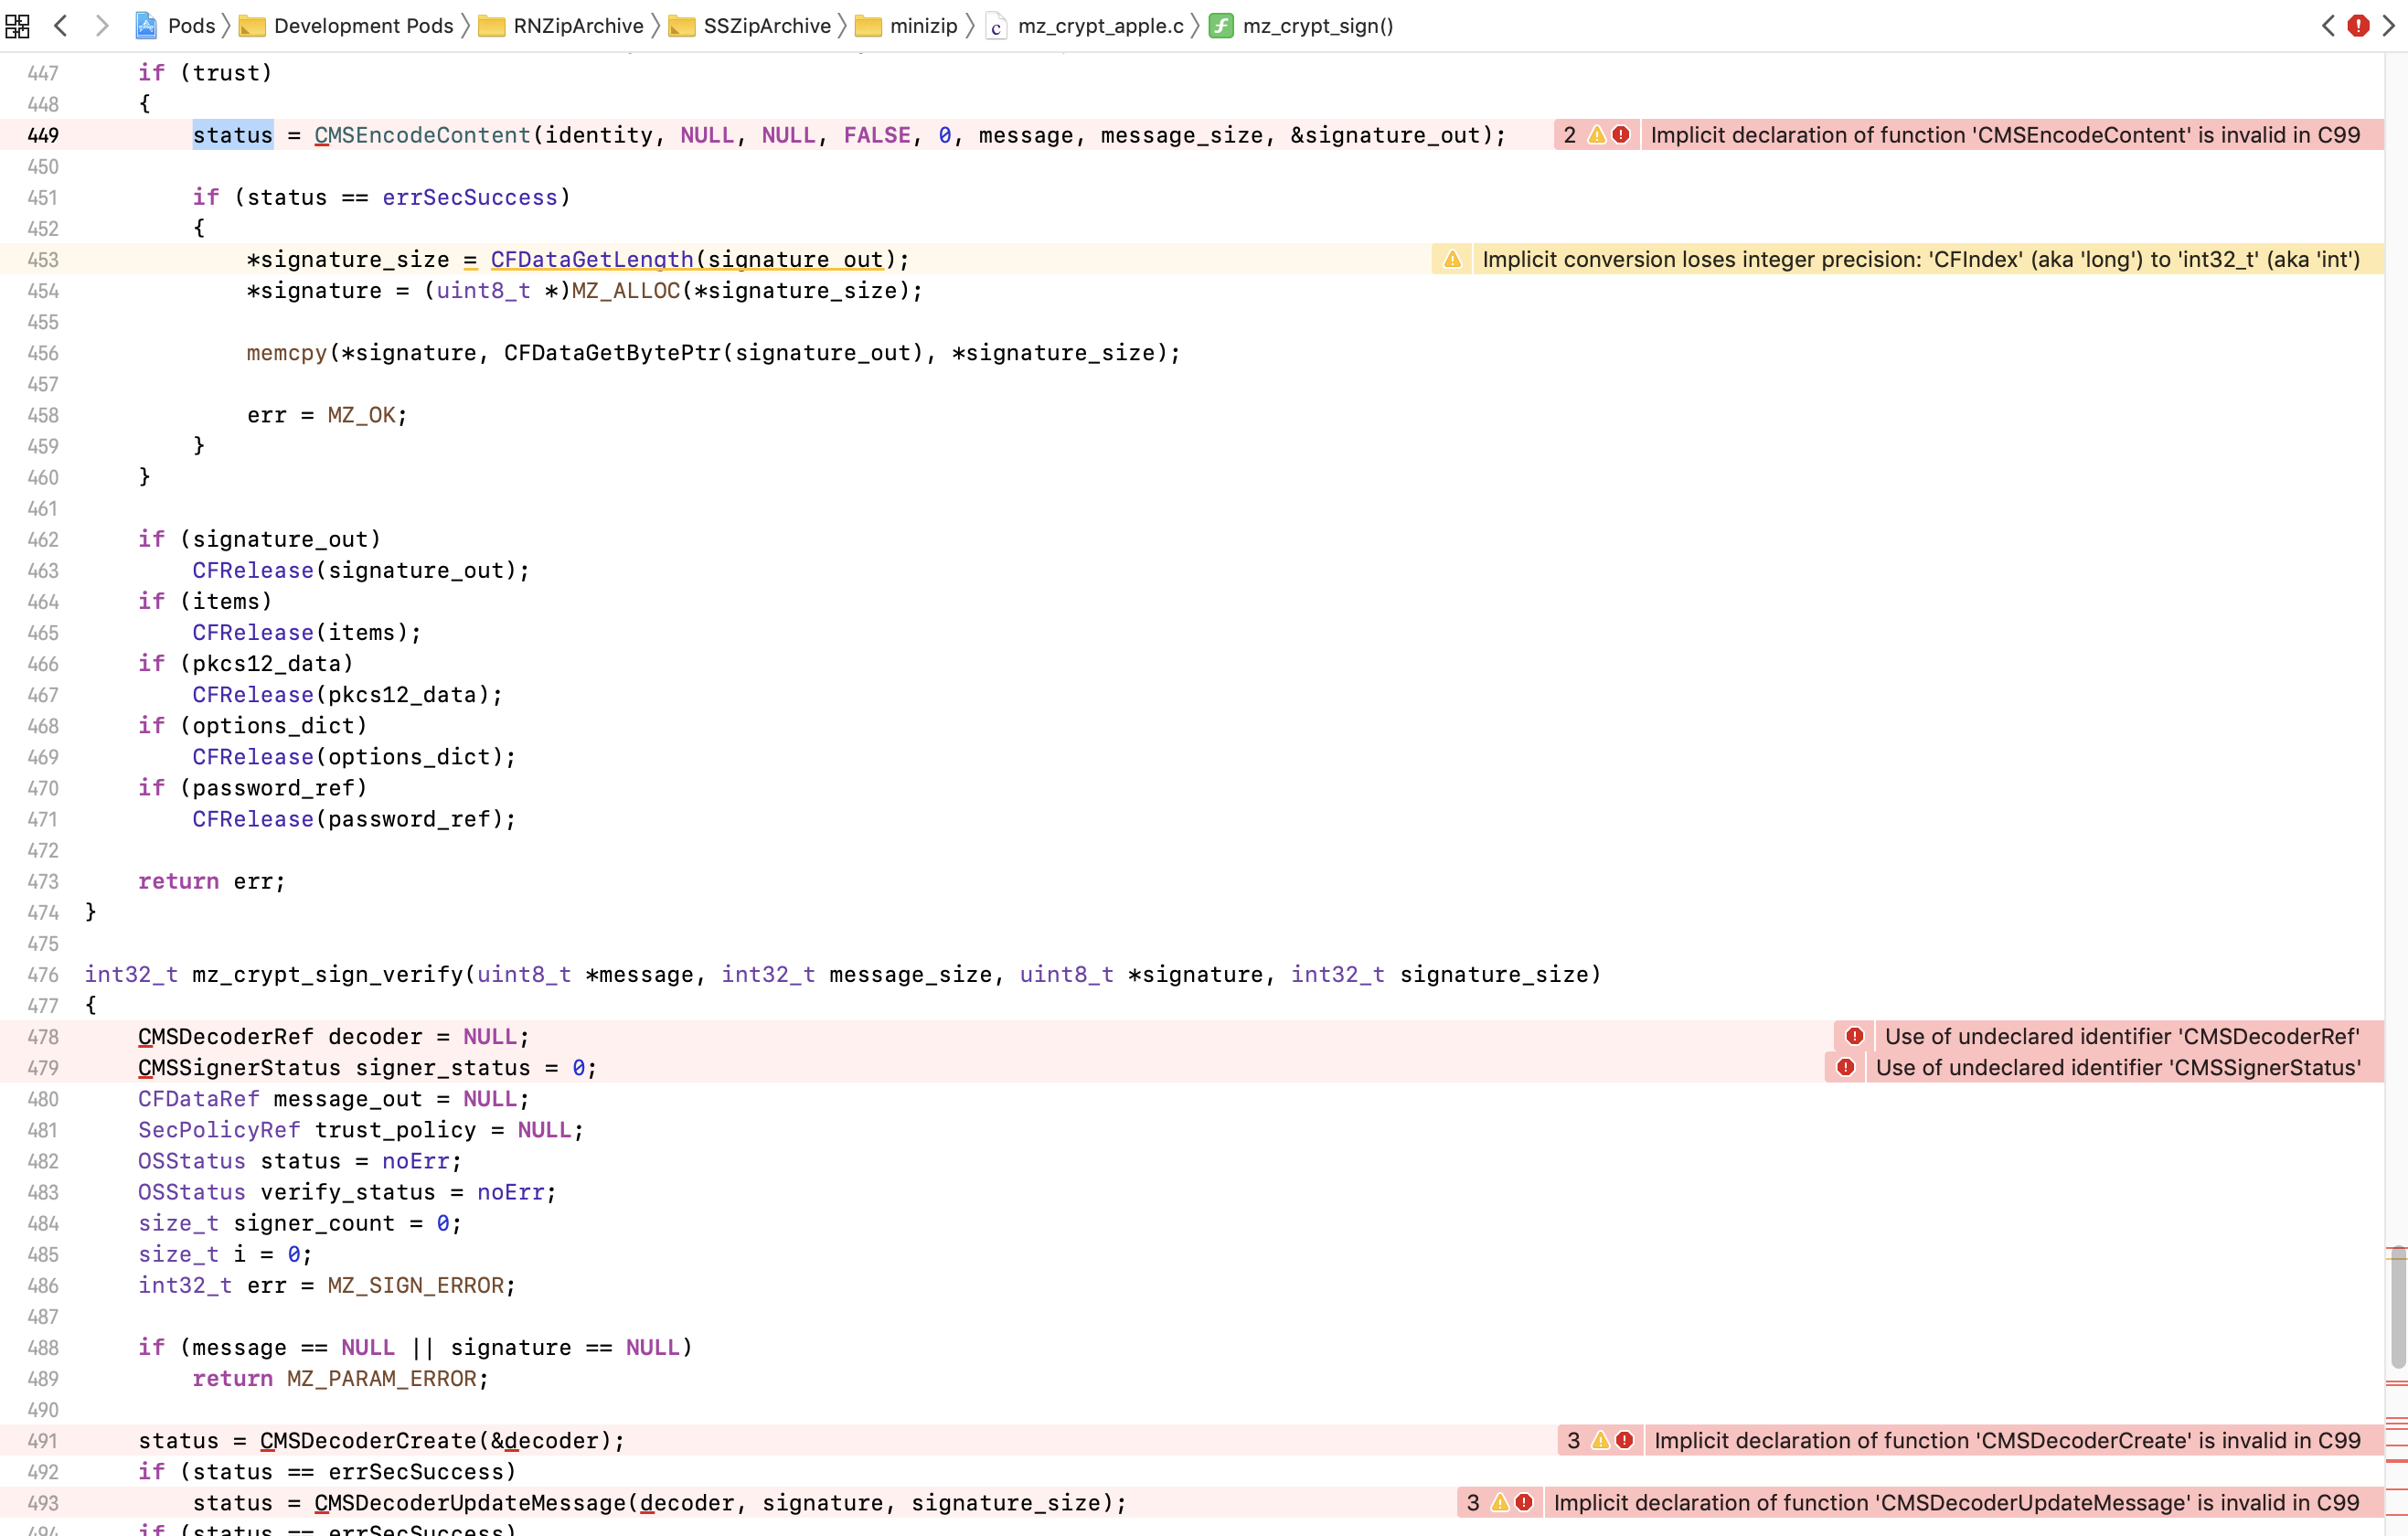The height and width of the screenshot is (1536, 2408).
Task: Click the red error stop icon in jump bar
Action: [2358, 26]
